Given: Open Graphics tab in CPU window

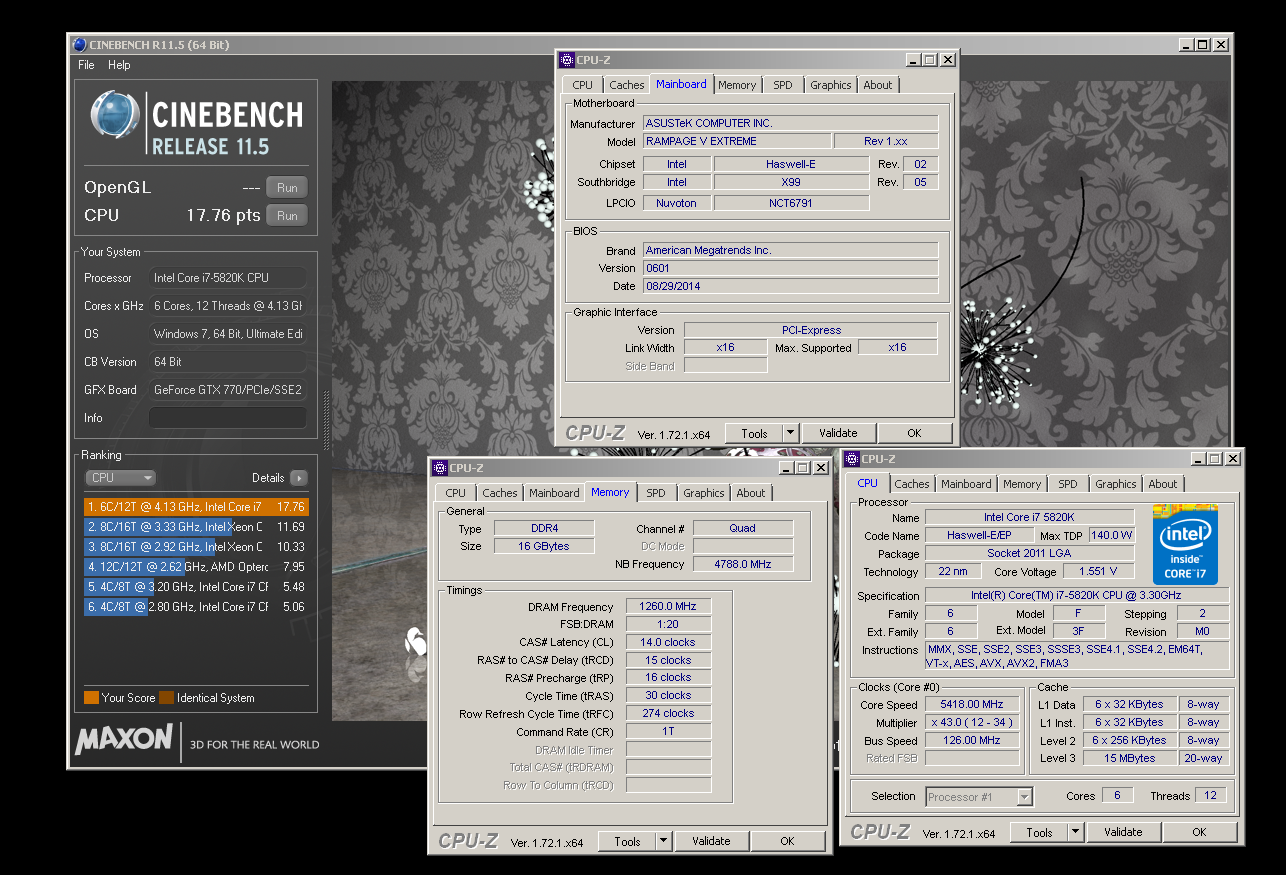Looking at the screenshot, I should (1116, 484).
